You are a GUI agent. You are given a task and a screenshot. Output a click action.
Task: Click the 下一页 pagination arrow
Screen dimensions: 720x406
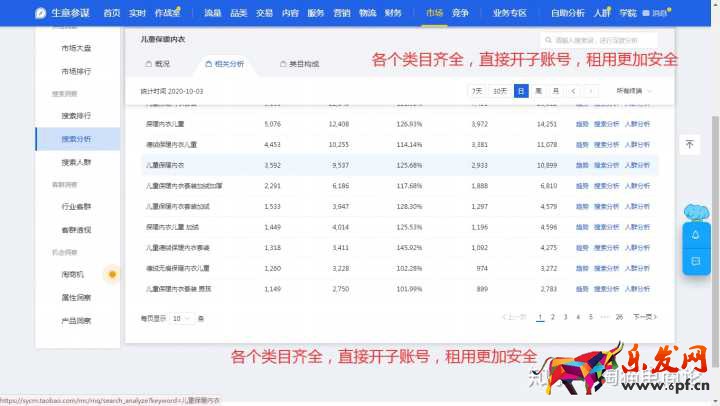(645, 317)
